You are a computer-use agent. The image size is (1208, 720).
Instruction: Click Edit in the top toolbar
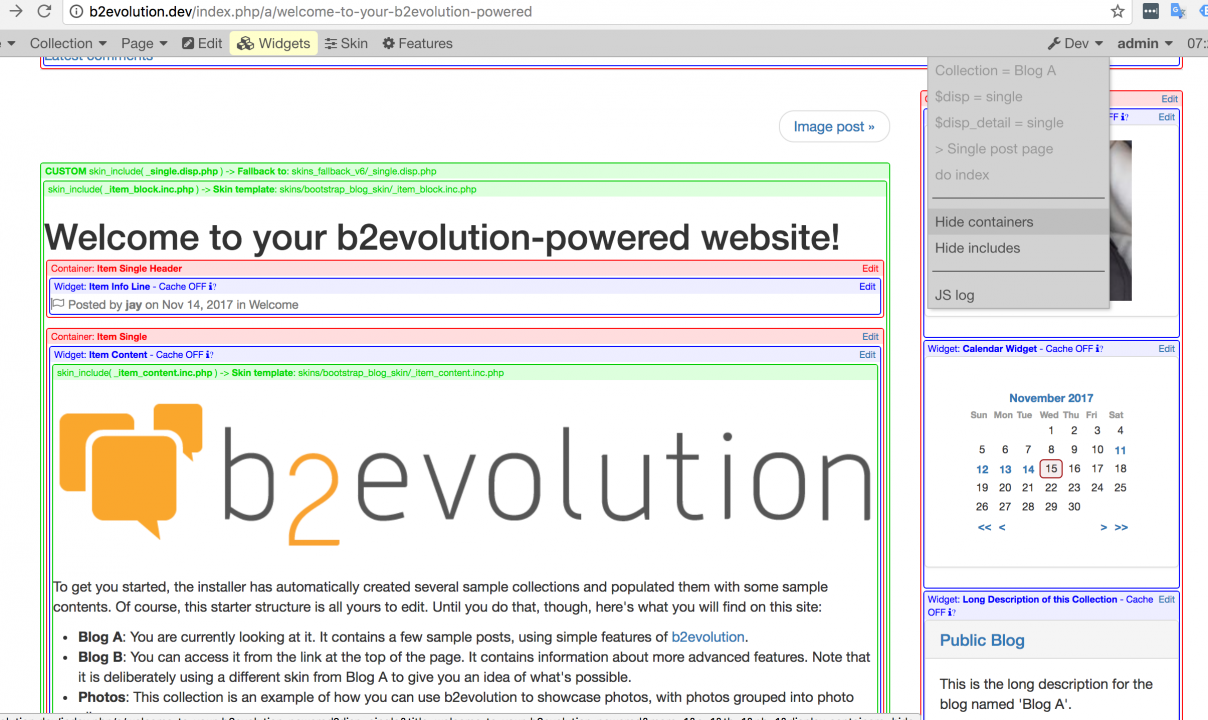202,43
